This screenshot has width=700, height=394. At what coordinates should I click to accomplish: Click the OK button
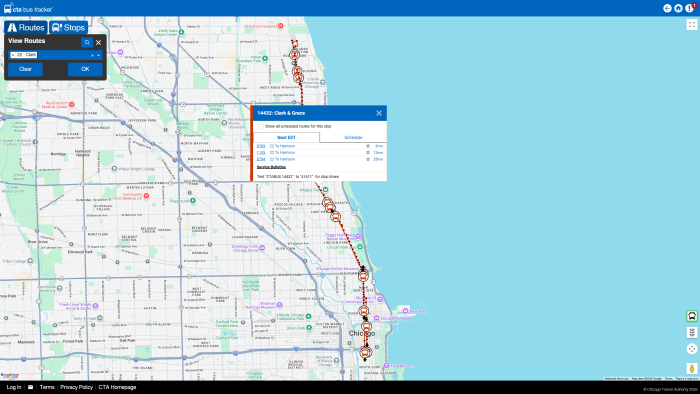point(85,69)
